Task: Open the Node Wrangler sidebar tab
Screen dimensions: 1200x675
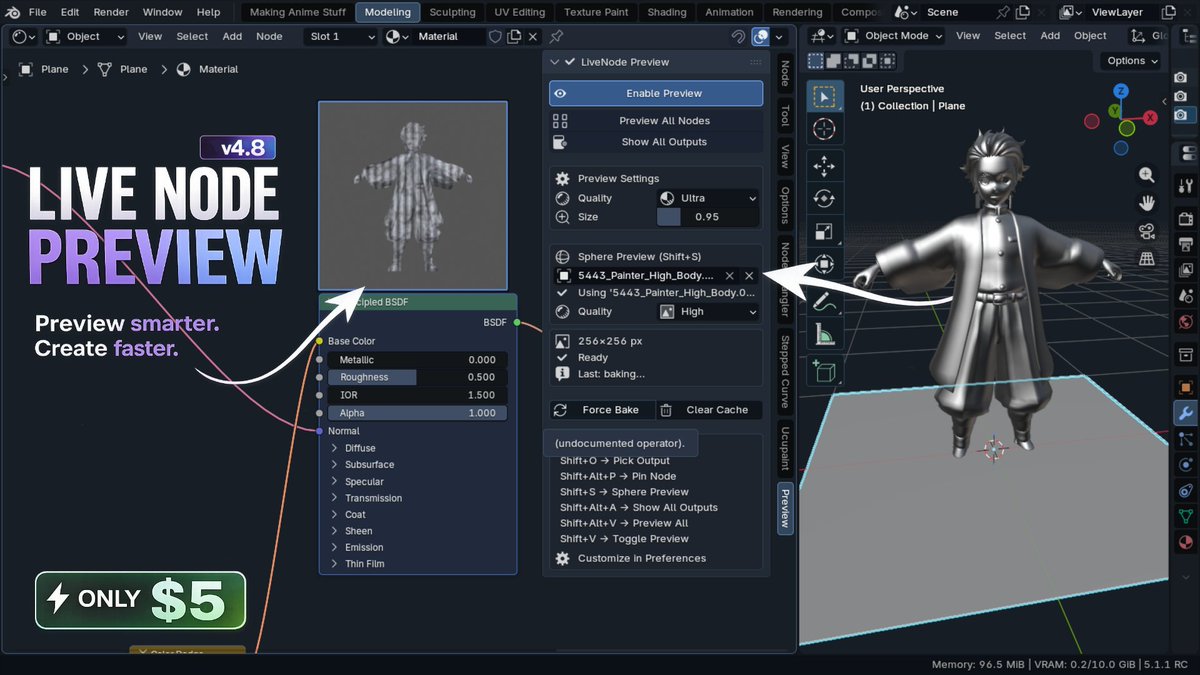Action: coord(785,278)
